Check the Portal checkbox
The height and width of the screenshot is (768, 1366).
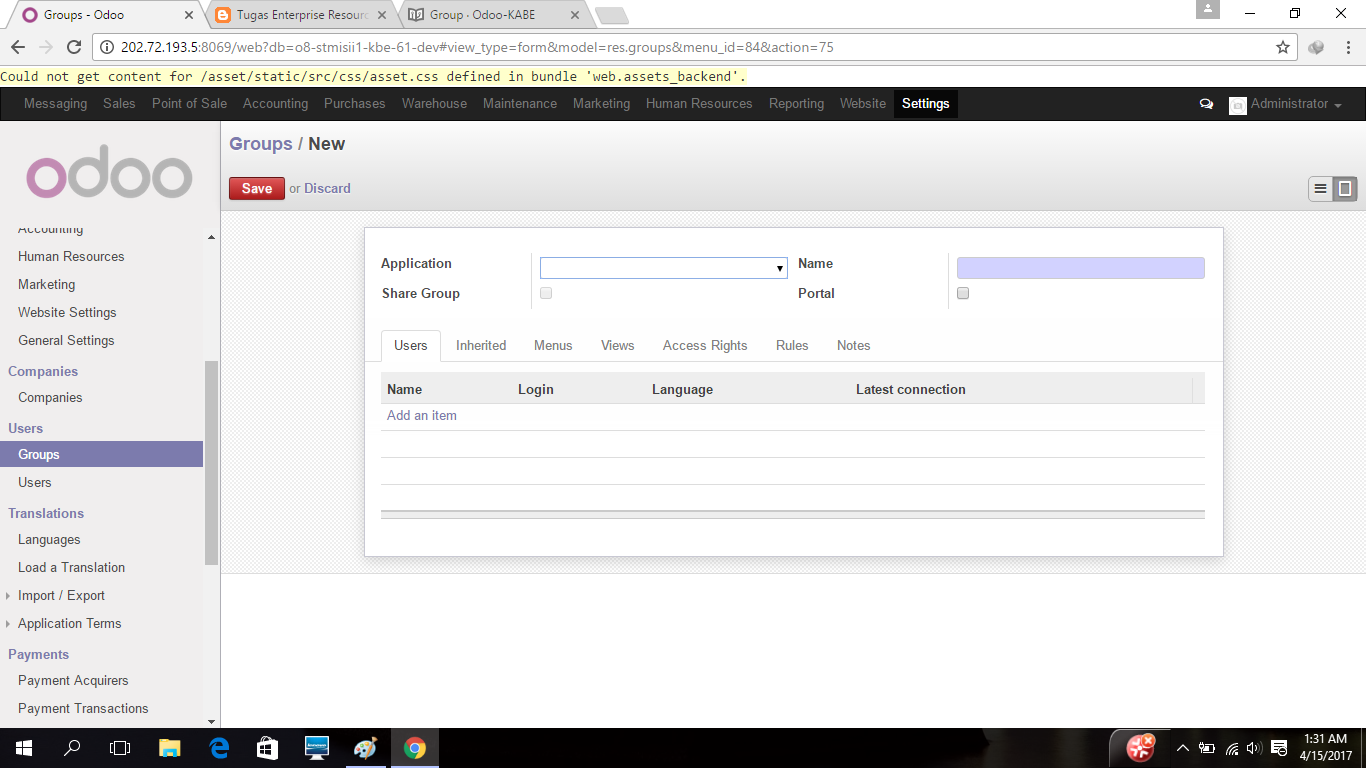pyautogui.click(x=963, y=292)
